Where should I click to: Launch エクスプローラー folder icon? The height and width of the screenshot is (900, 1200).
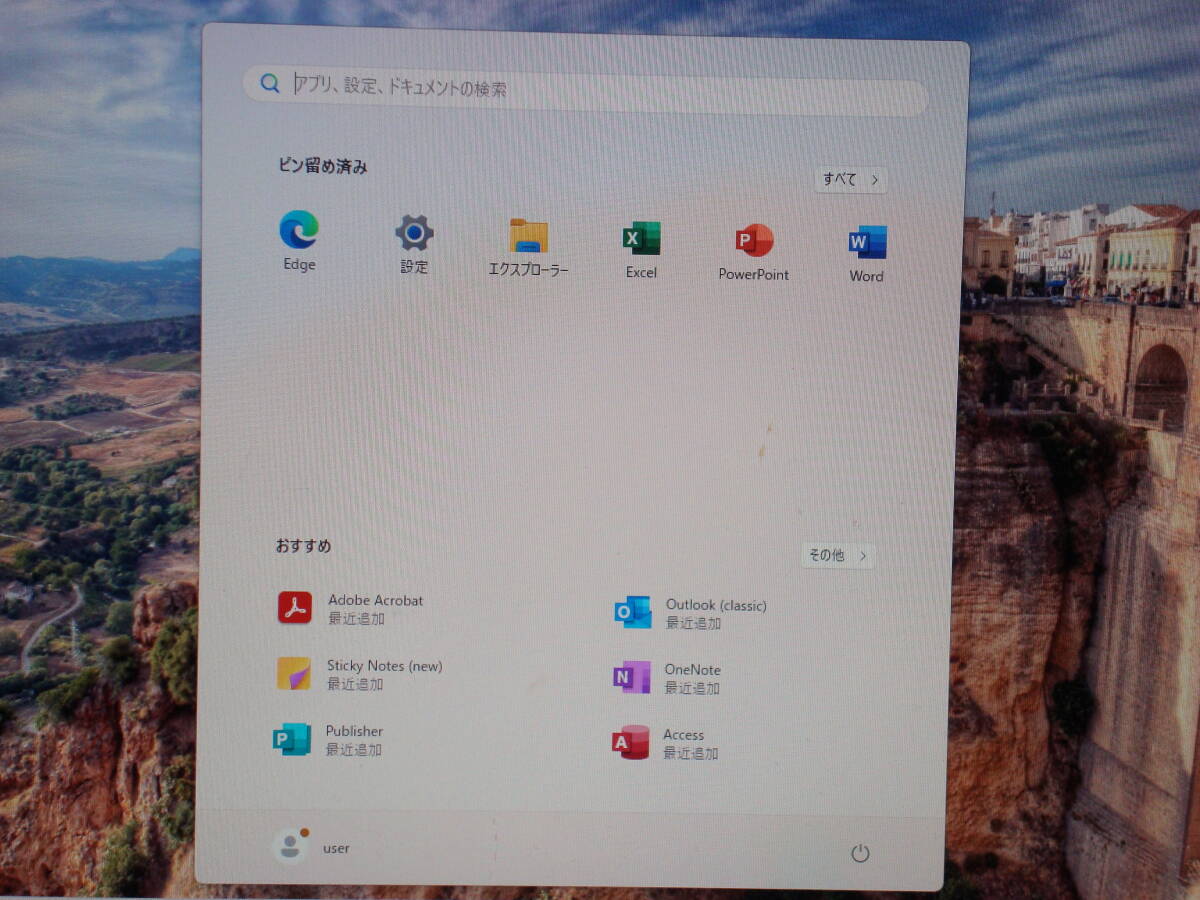(x=528, y=236)
